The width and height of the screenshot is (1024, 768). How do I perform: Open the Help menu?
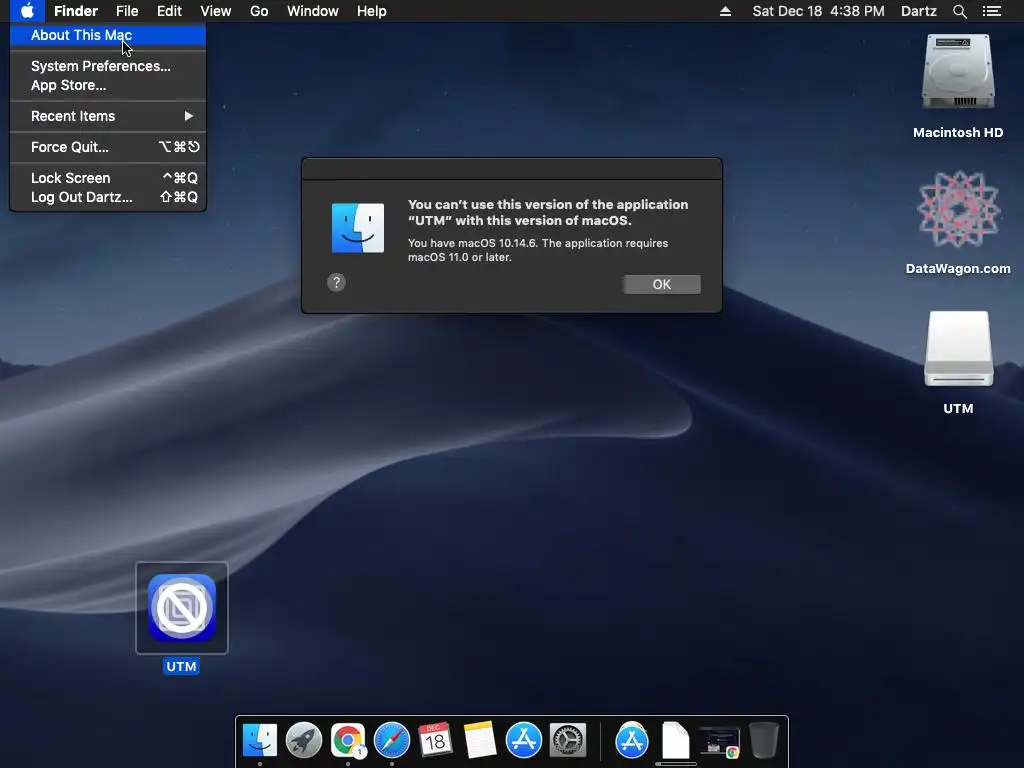372,11
